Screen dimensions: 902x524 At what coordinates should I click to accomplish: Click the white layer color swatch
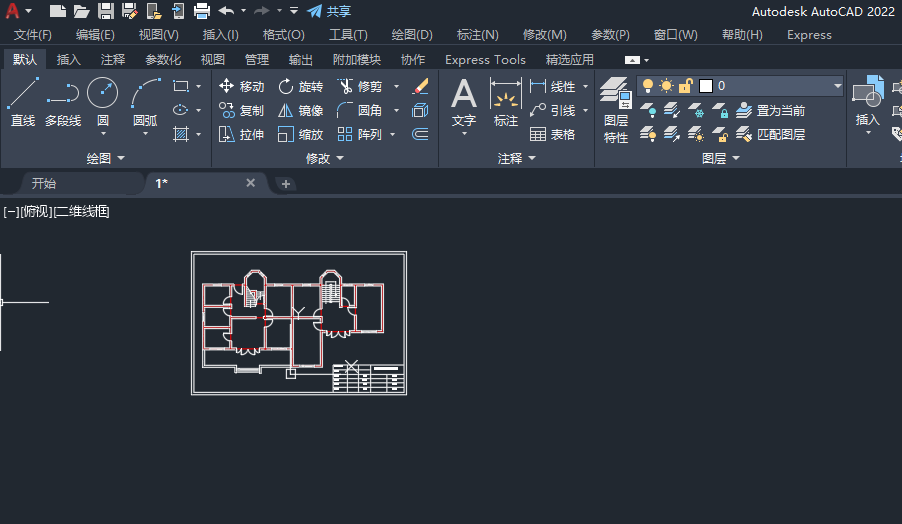click(x=706, y=86)
